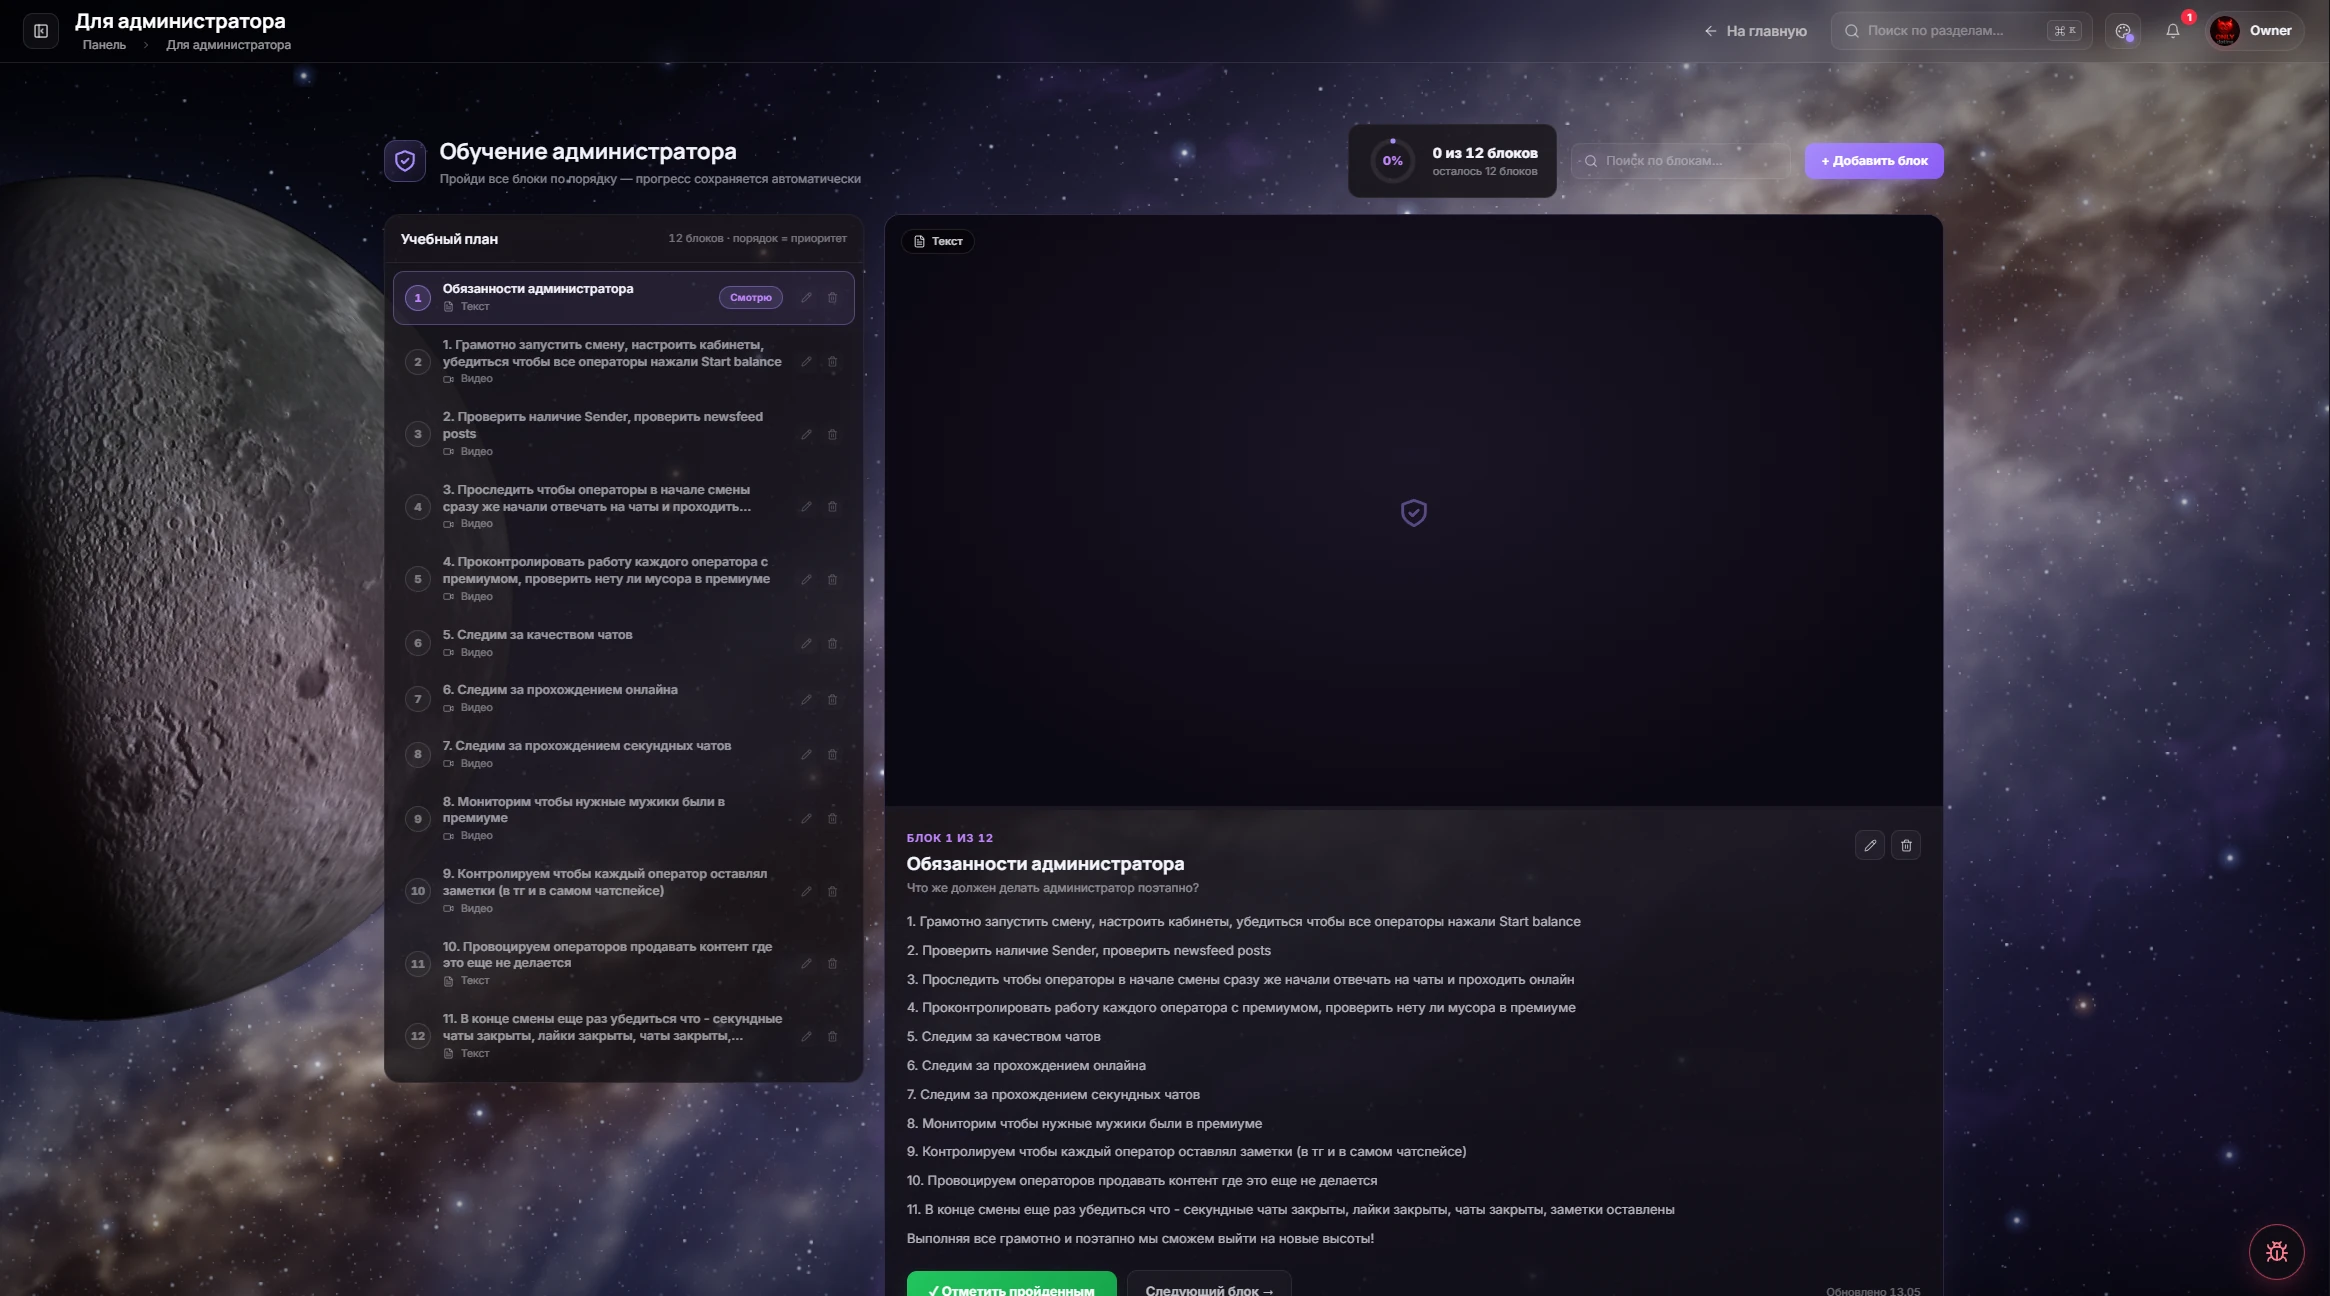This screenshot has width=2330, height=1296.
Task: Open block 10 '9. Контролируем чтобы каждый оператор'
Action: (623, 891)
